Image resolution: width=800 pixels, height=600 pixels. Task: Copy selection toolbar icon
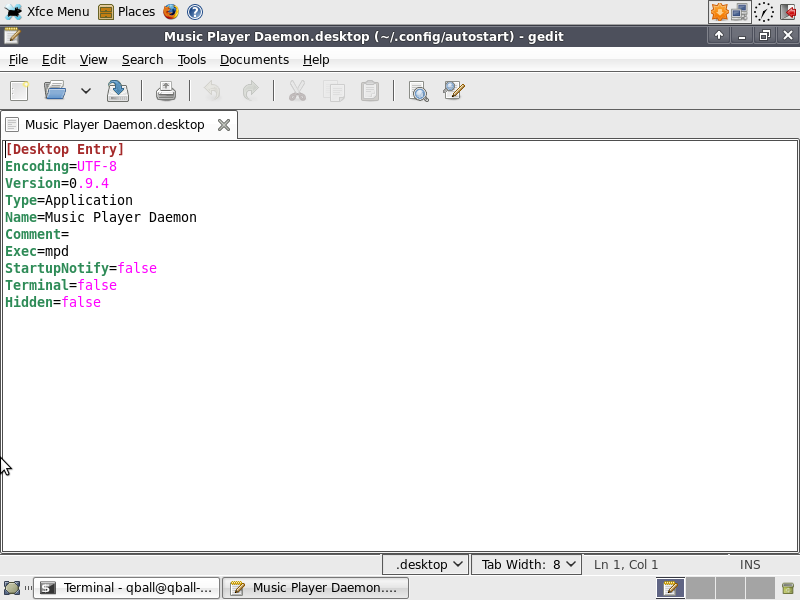pos(334,91)
